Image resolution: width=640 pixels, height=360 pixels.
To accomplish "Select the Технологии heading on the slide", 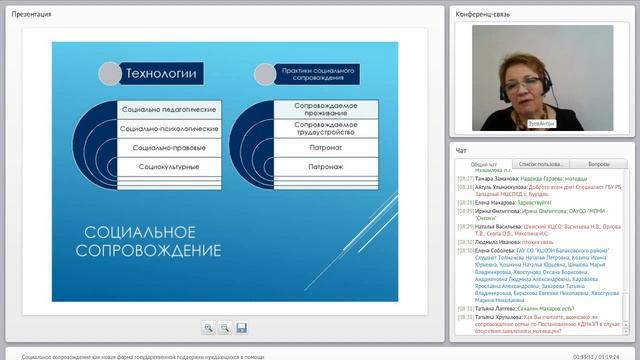I will [x=161, y=73].
